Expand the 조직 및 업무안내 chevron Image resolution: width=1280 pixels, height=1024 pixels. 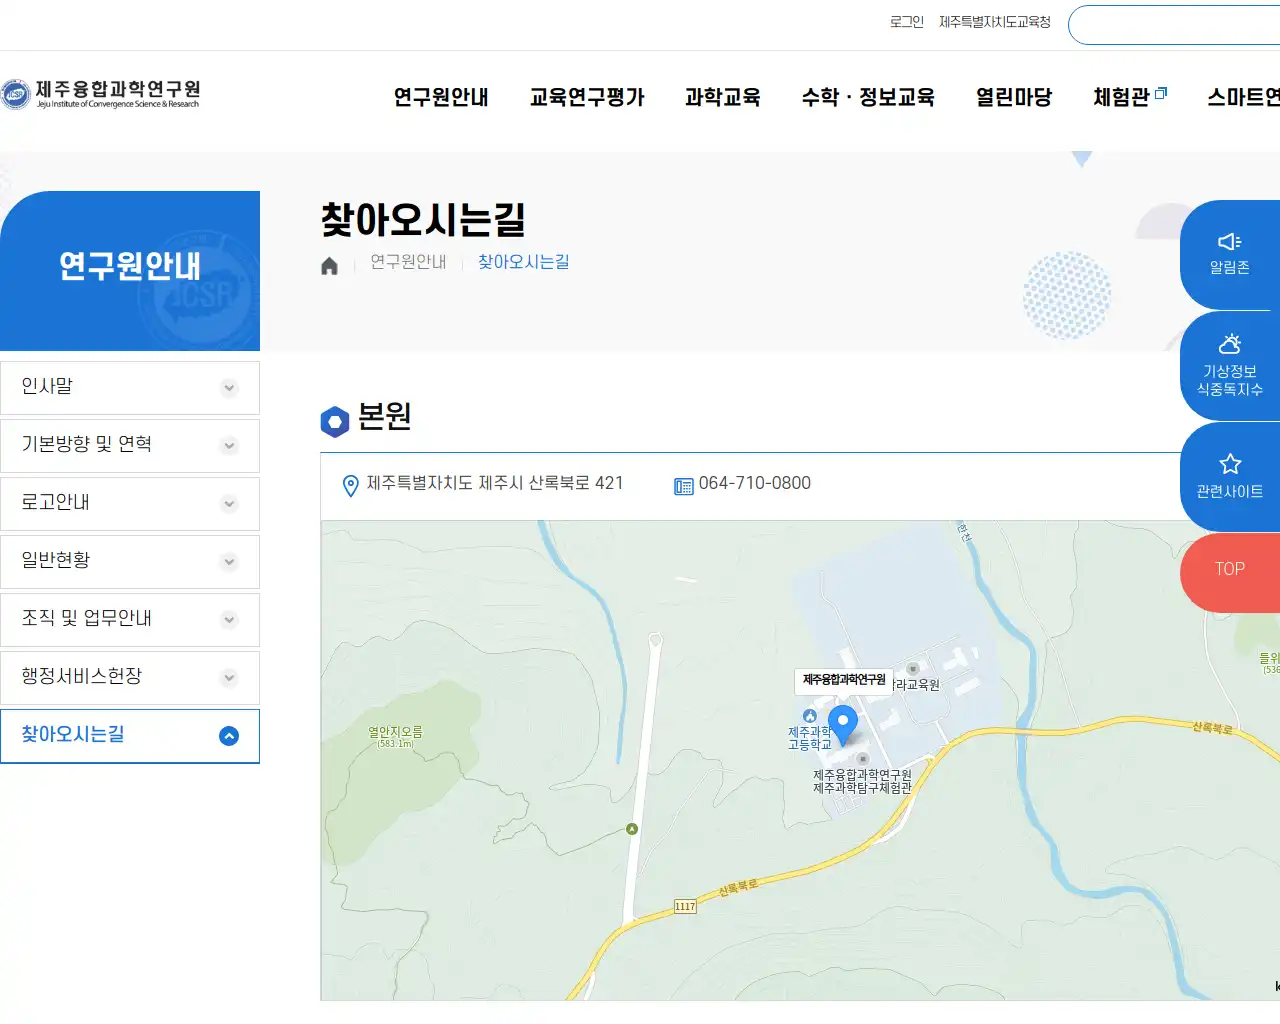click(x=229, y=620)
